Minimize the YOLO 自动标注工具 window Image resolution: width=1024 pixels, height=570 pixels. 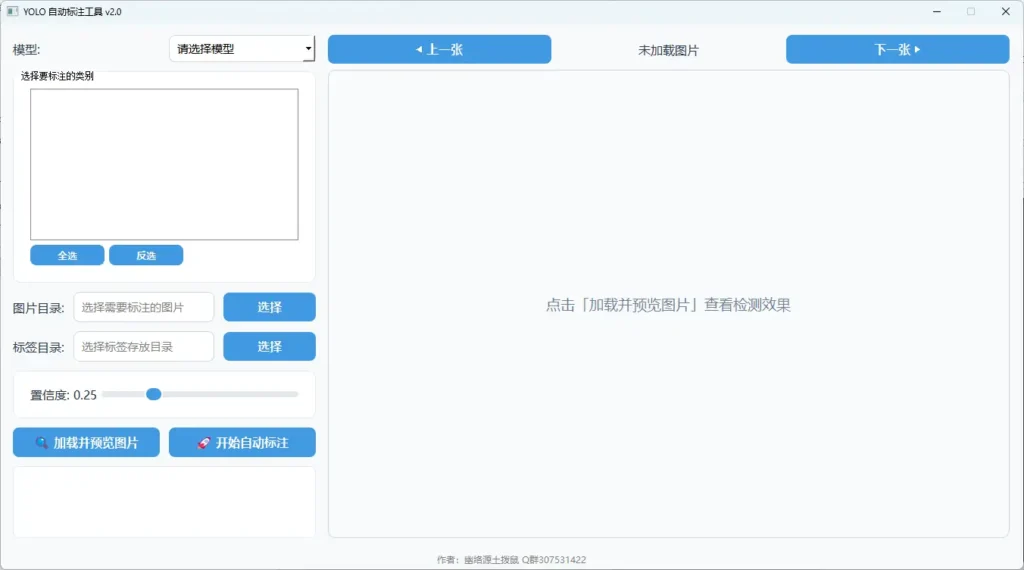coord(936,11)
